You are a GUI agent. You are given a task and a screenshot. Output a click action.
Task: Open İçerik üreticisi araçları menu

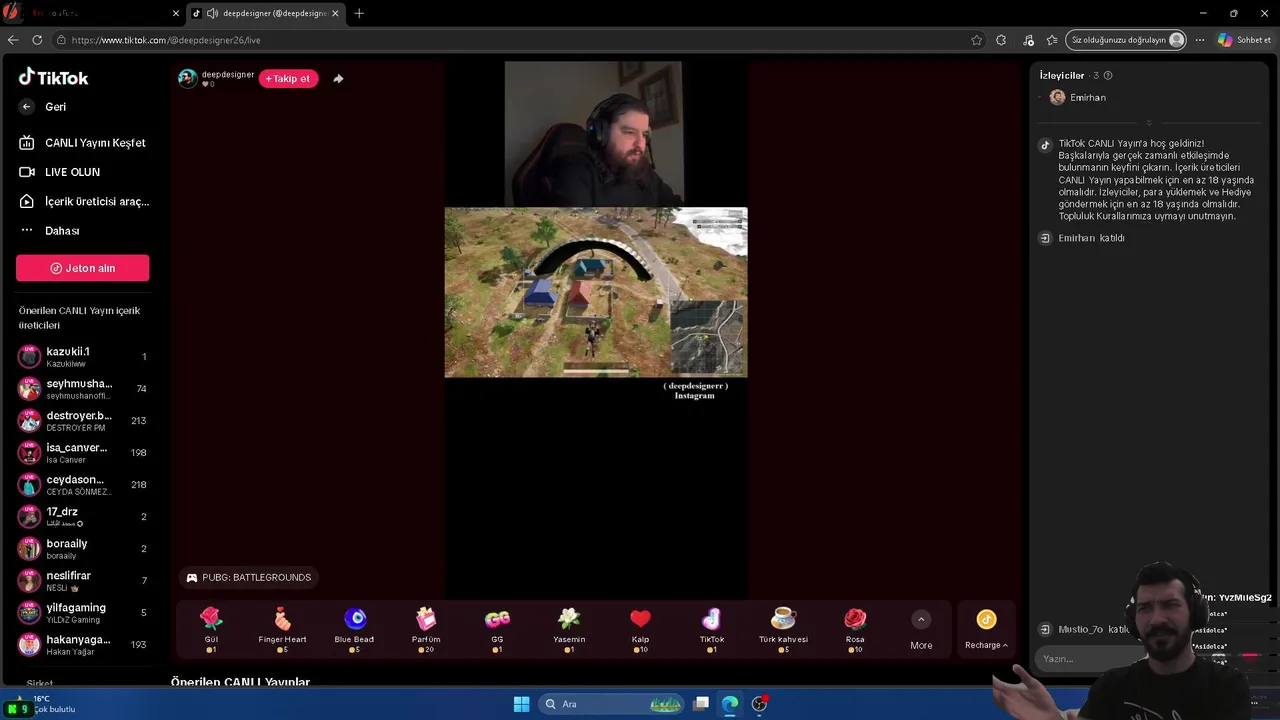pos(83,201)
